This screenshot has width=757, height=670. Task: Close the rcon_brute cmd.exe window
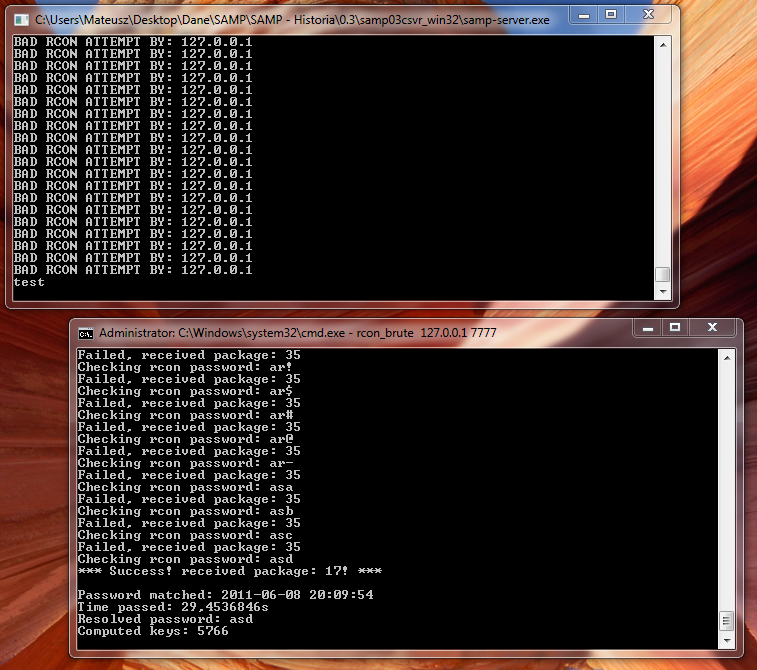tap(712, 328)
